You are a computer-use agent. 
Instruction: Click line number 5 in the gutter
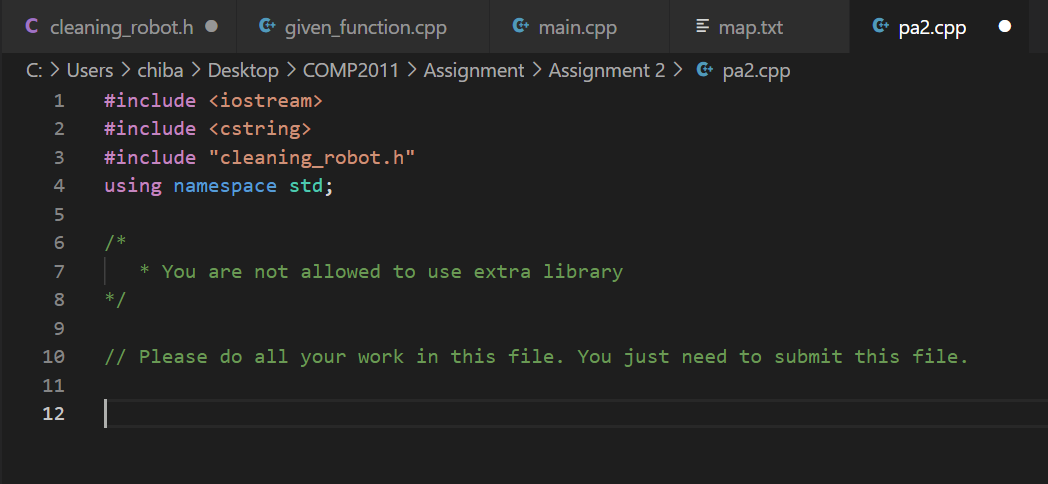pyautogui.click(x=59, y=215)
